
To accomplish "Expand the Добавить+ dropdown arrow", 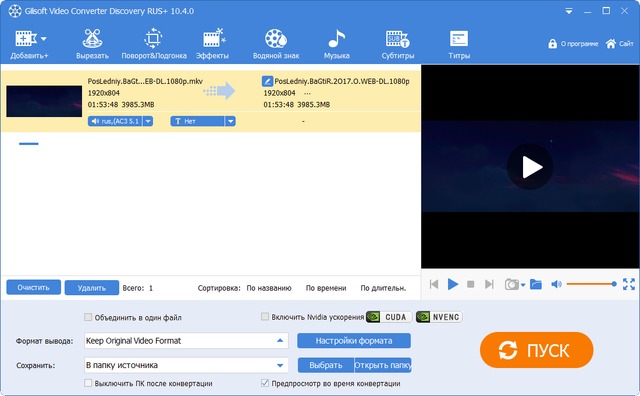I will pyautogui.click(x=44, y=39).
